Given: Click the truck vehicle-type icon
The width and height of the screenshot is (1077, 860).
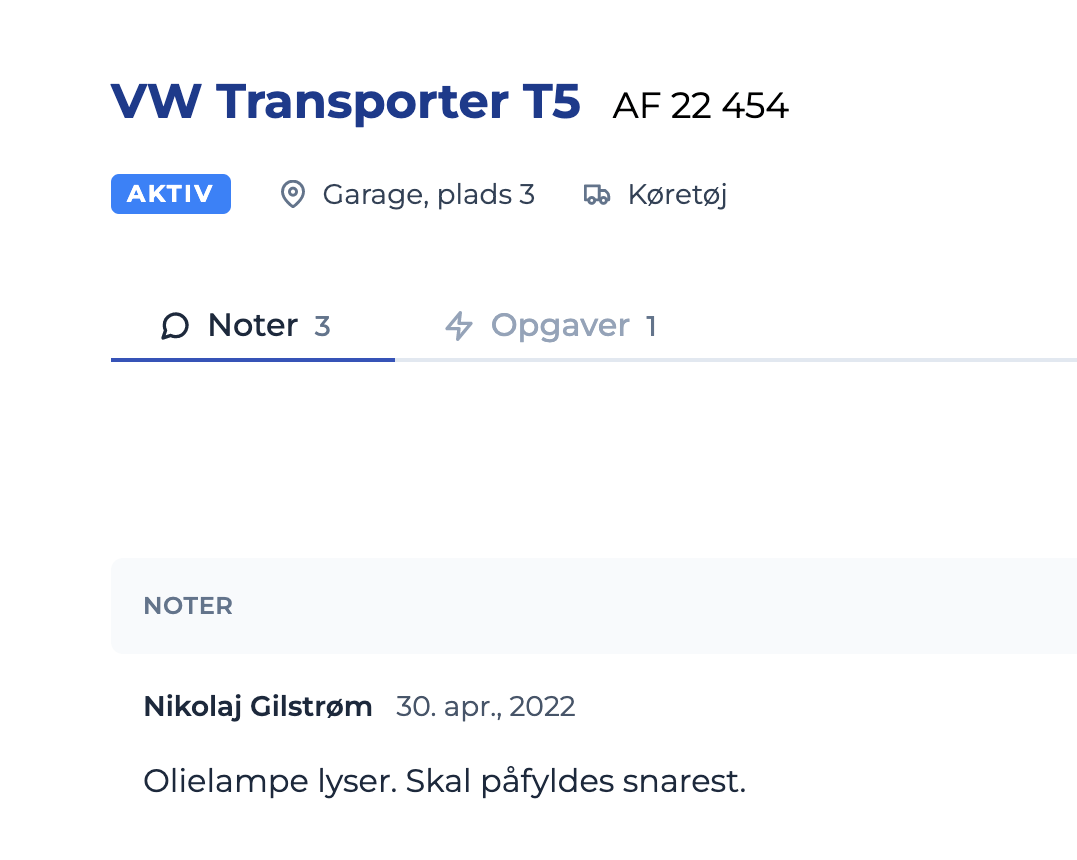Looking at the screenshot, I should point(597,194).
